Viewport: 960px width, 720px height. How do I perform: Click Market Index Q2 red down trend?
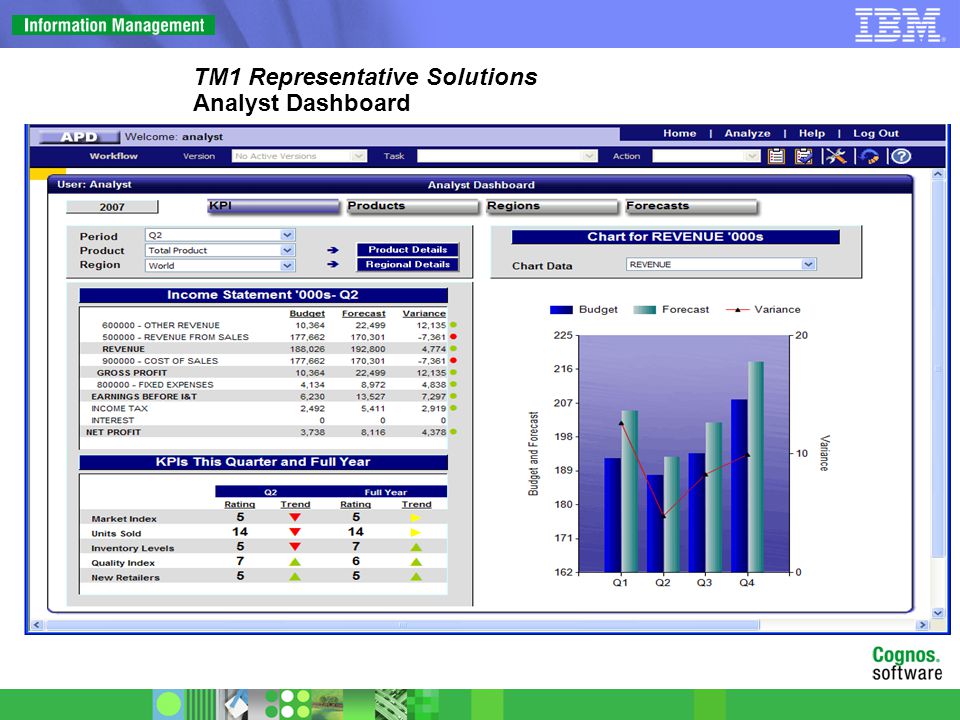(295, 517)
